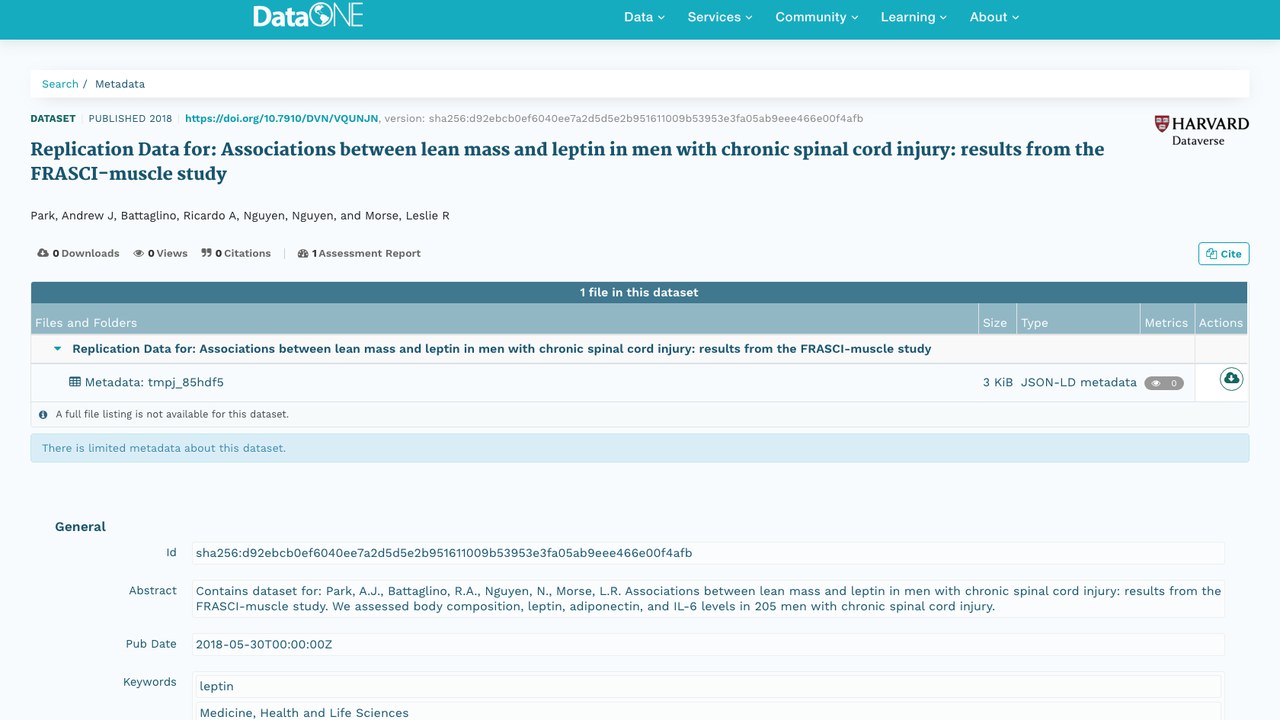This screenshot has width=1280, height=720.
Task: Click the leptin keyword
Action: pos(708,686)
